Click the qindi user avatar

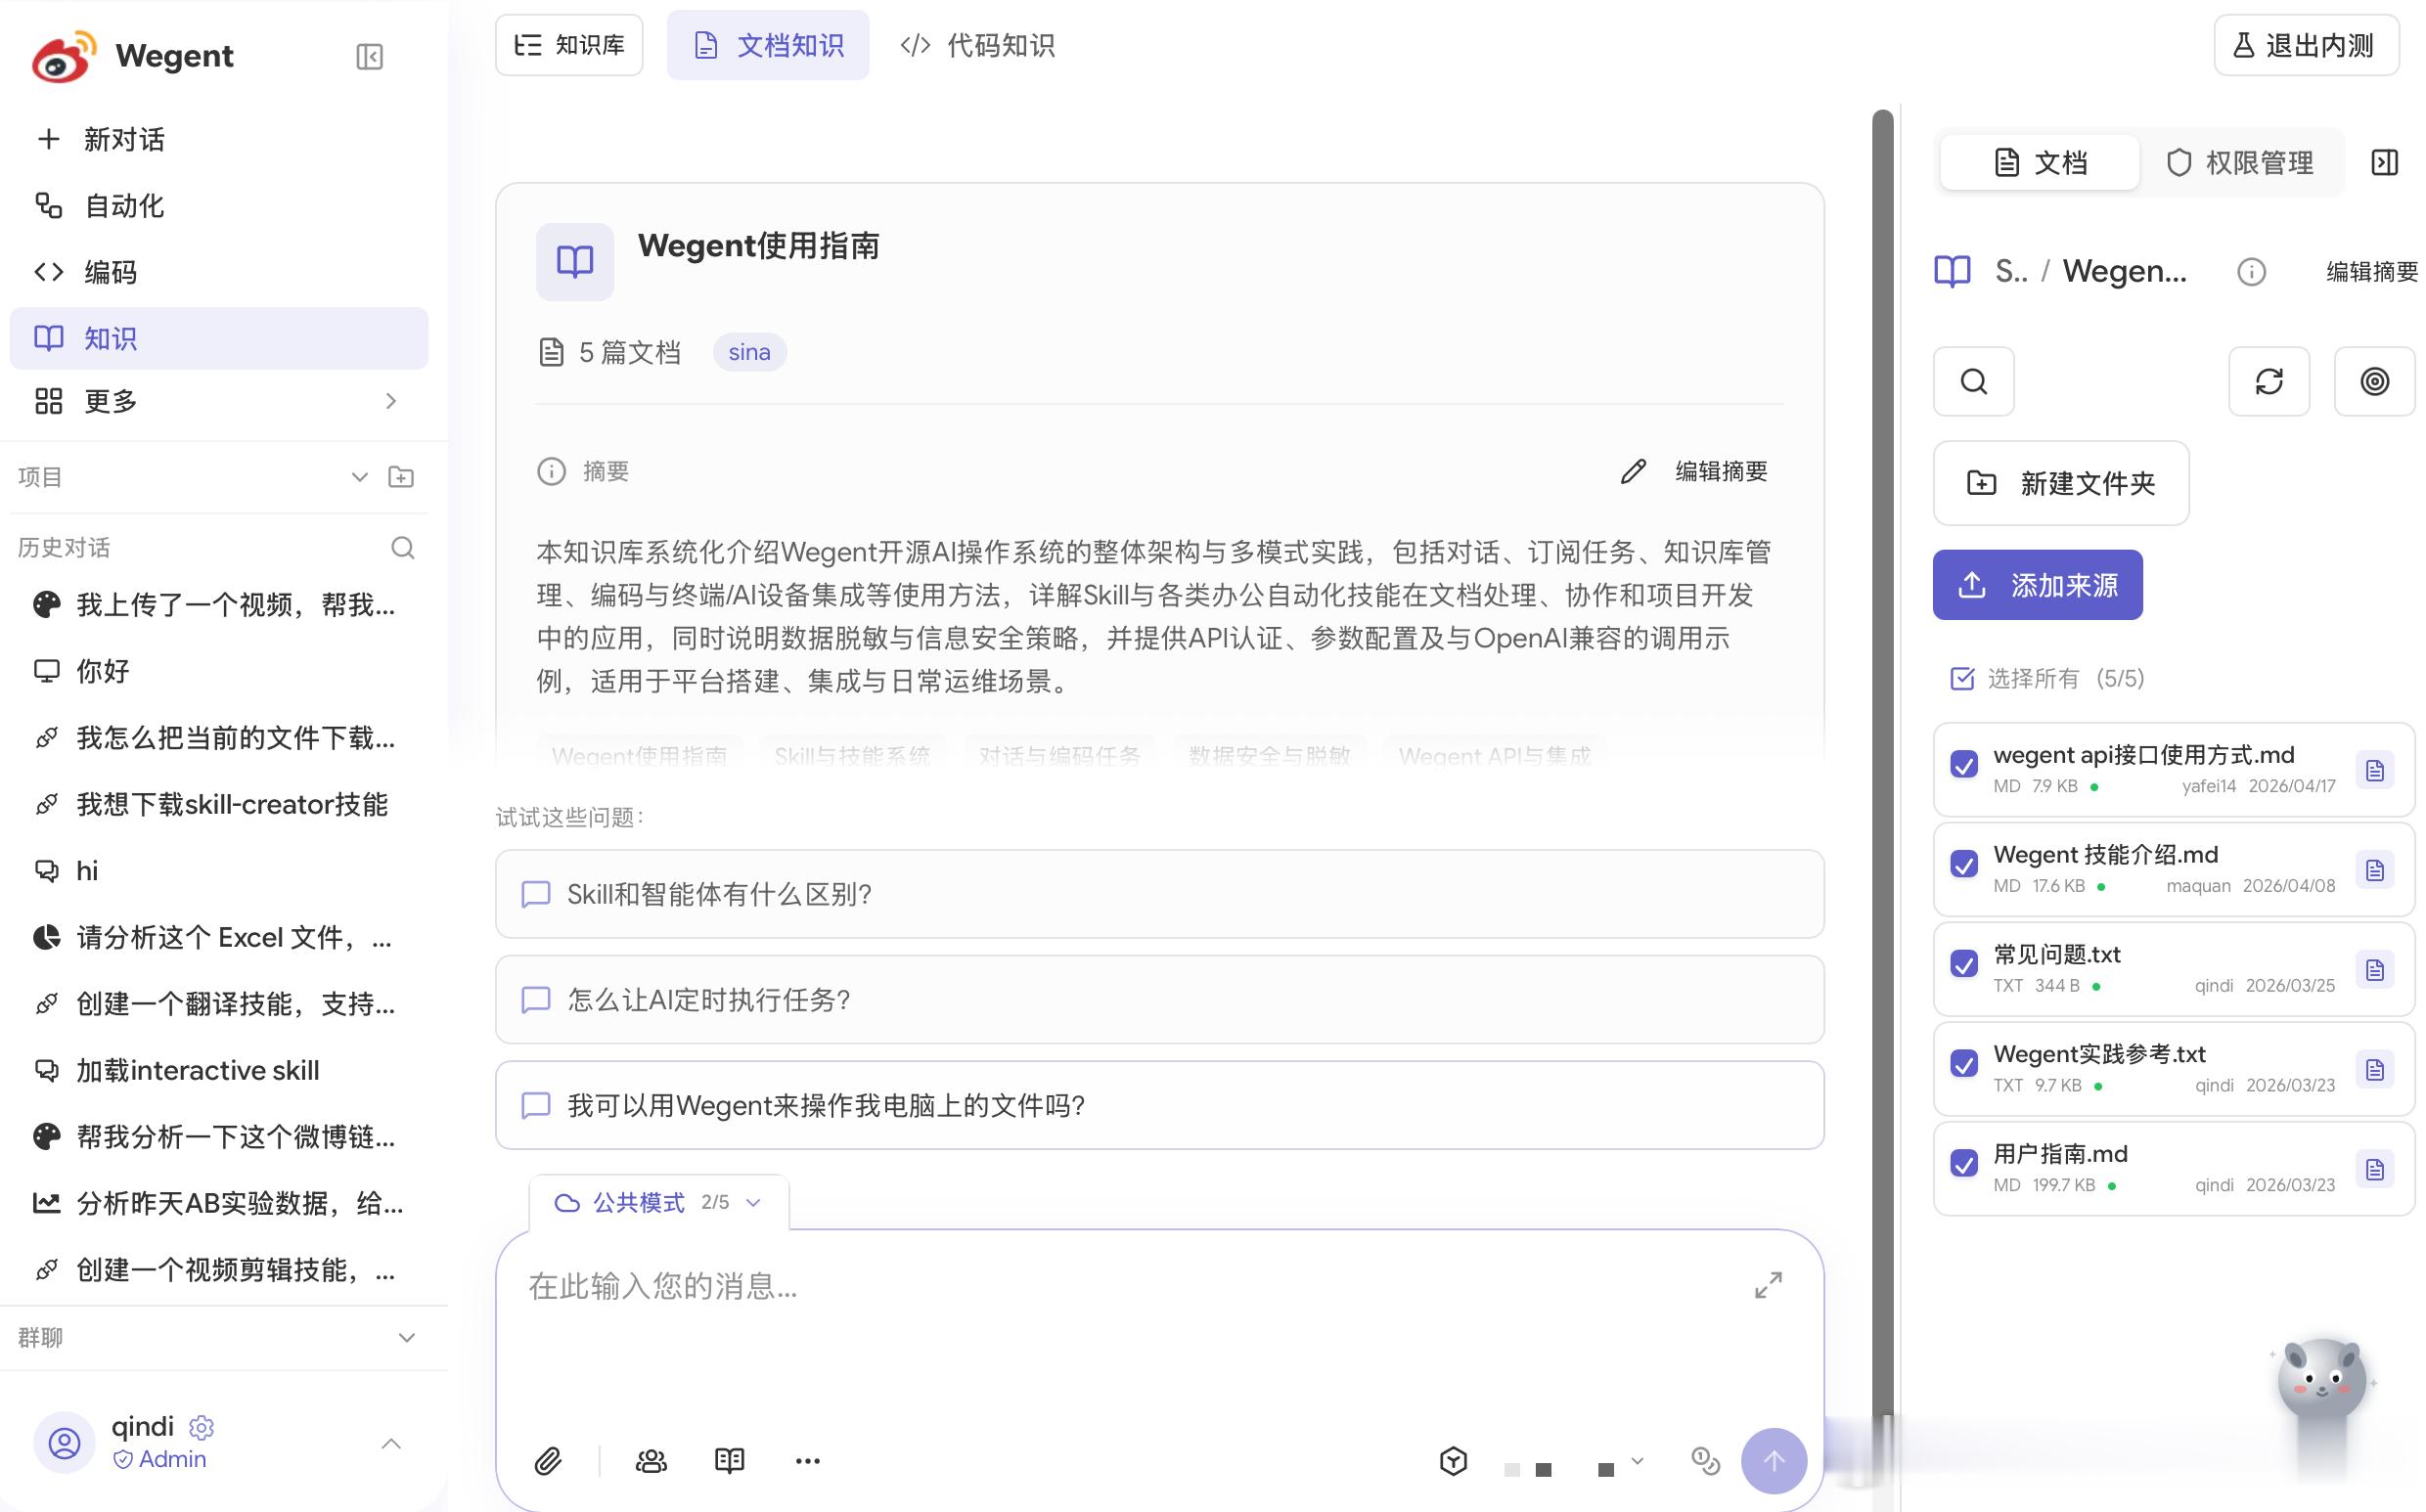click(x=65, y=1443)
